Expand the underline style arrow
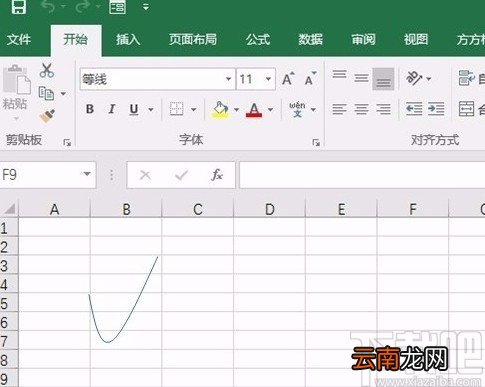 [151, 109]
